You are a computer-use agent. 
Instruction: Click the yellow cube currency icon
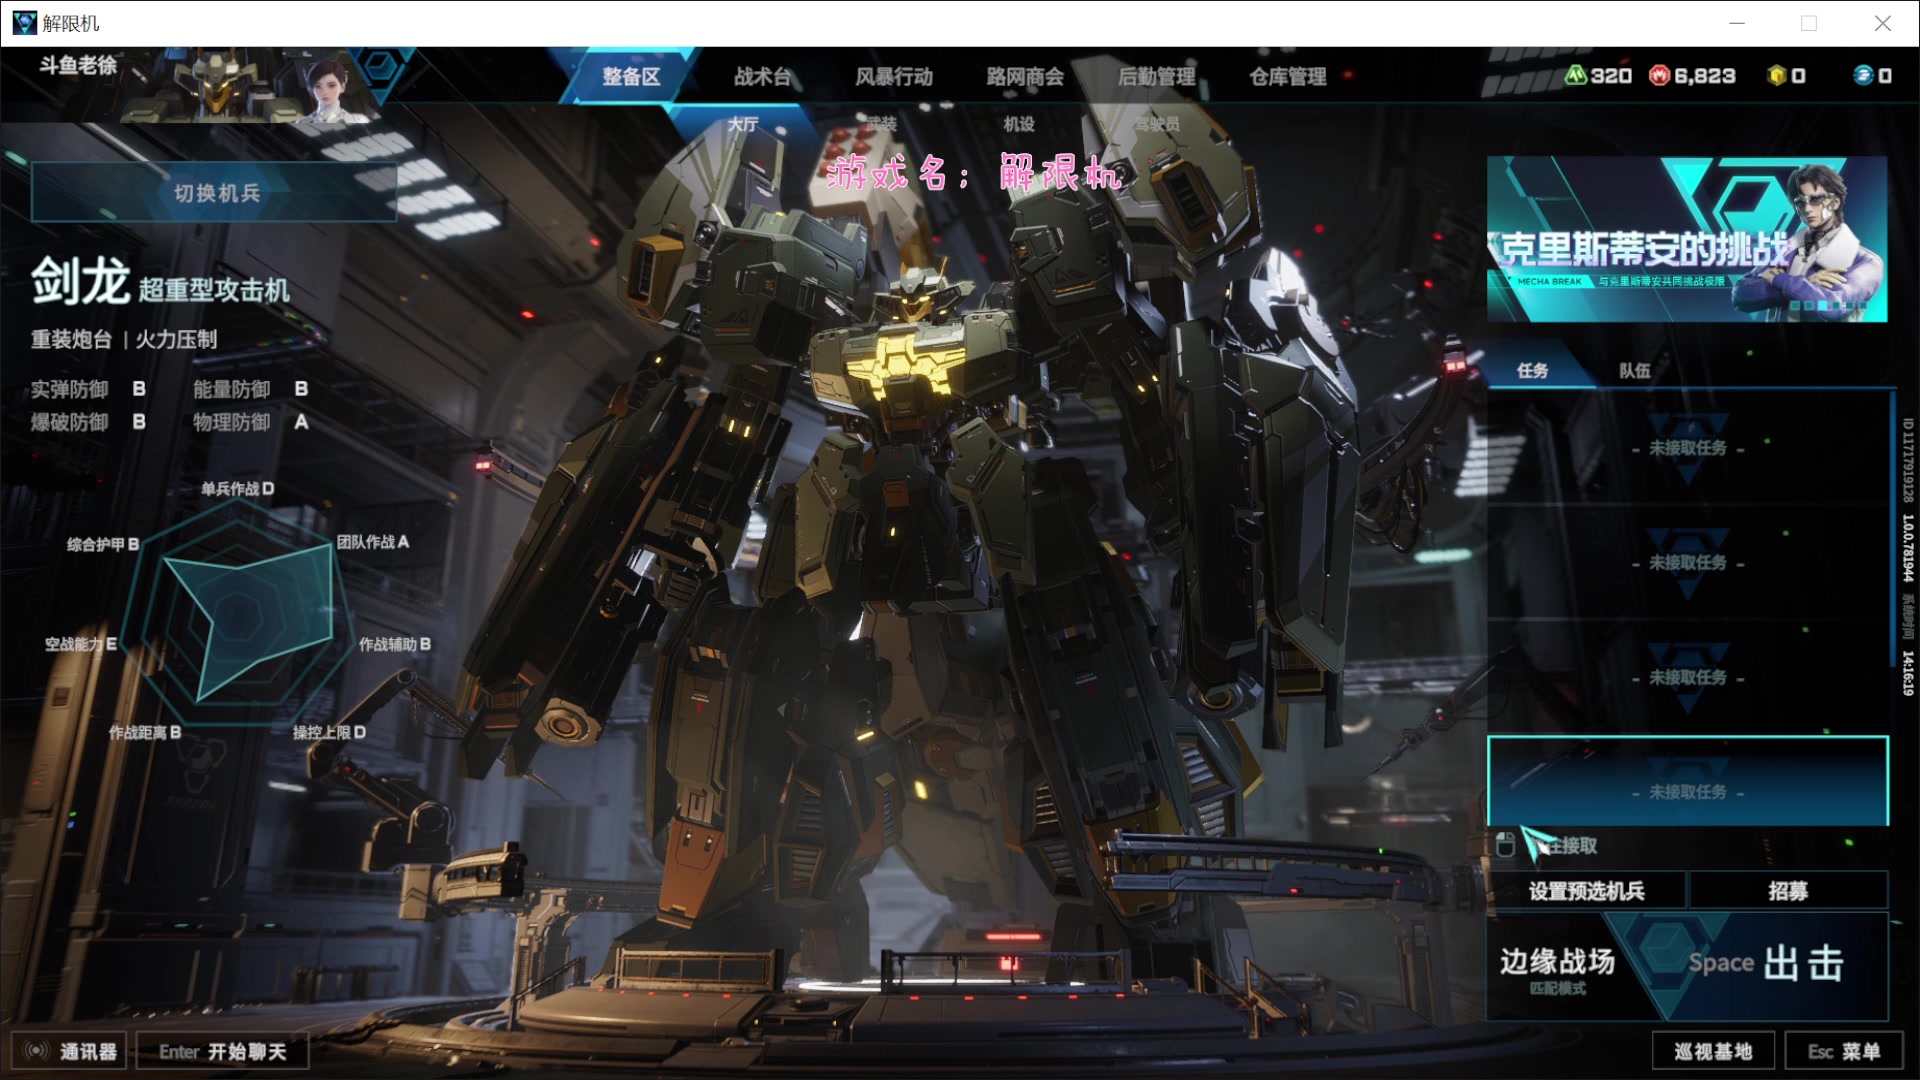[1777, 75]
